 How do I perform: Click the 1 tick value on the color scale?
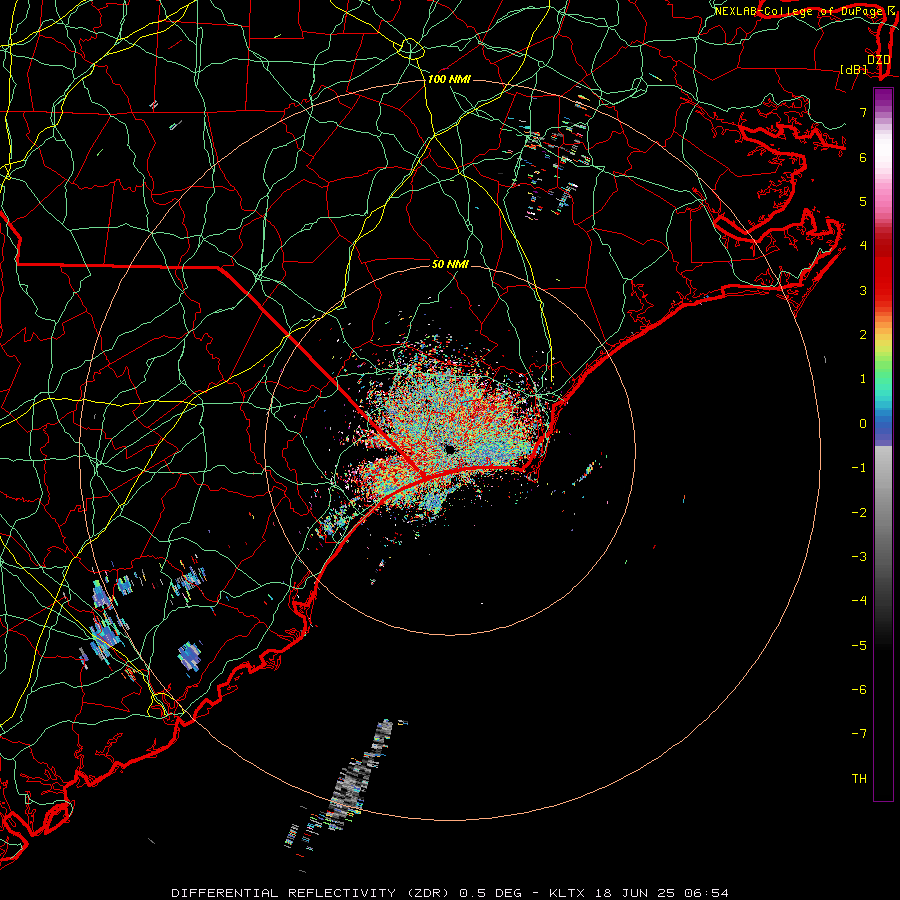tap(863, 379)
